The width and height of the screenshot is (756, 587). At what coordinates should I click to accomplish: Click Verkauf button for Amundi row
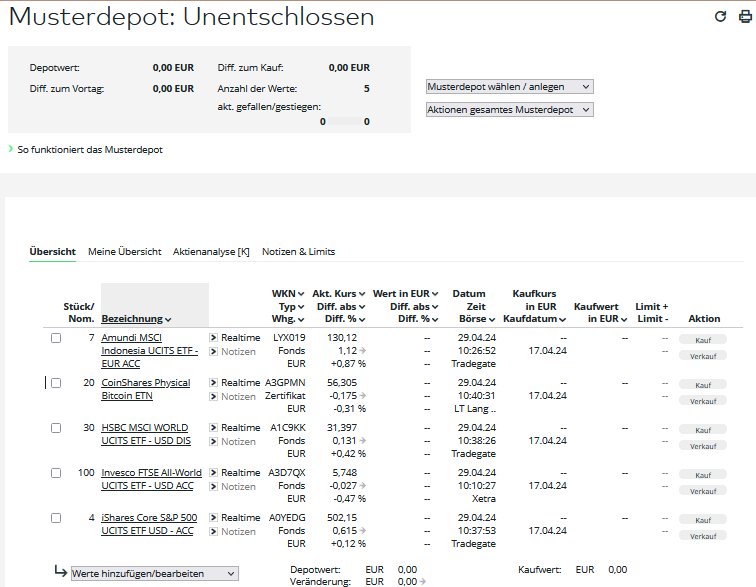[703, 356]
